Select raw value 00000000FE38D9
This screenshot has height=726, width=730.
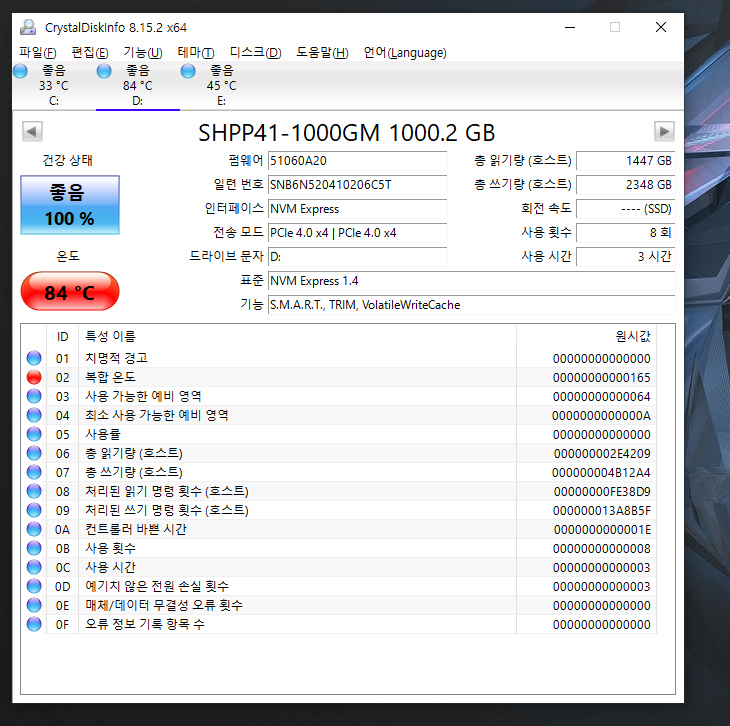[602, 492]
